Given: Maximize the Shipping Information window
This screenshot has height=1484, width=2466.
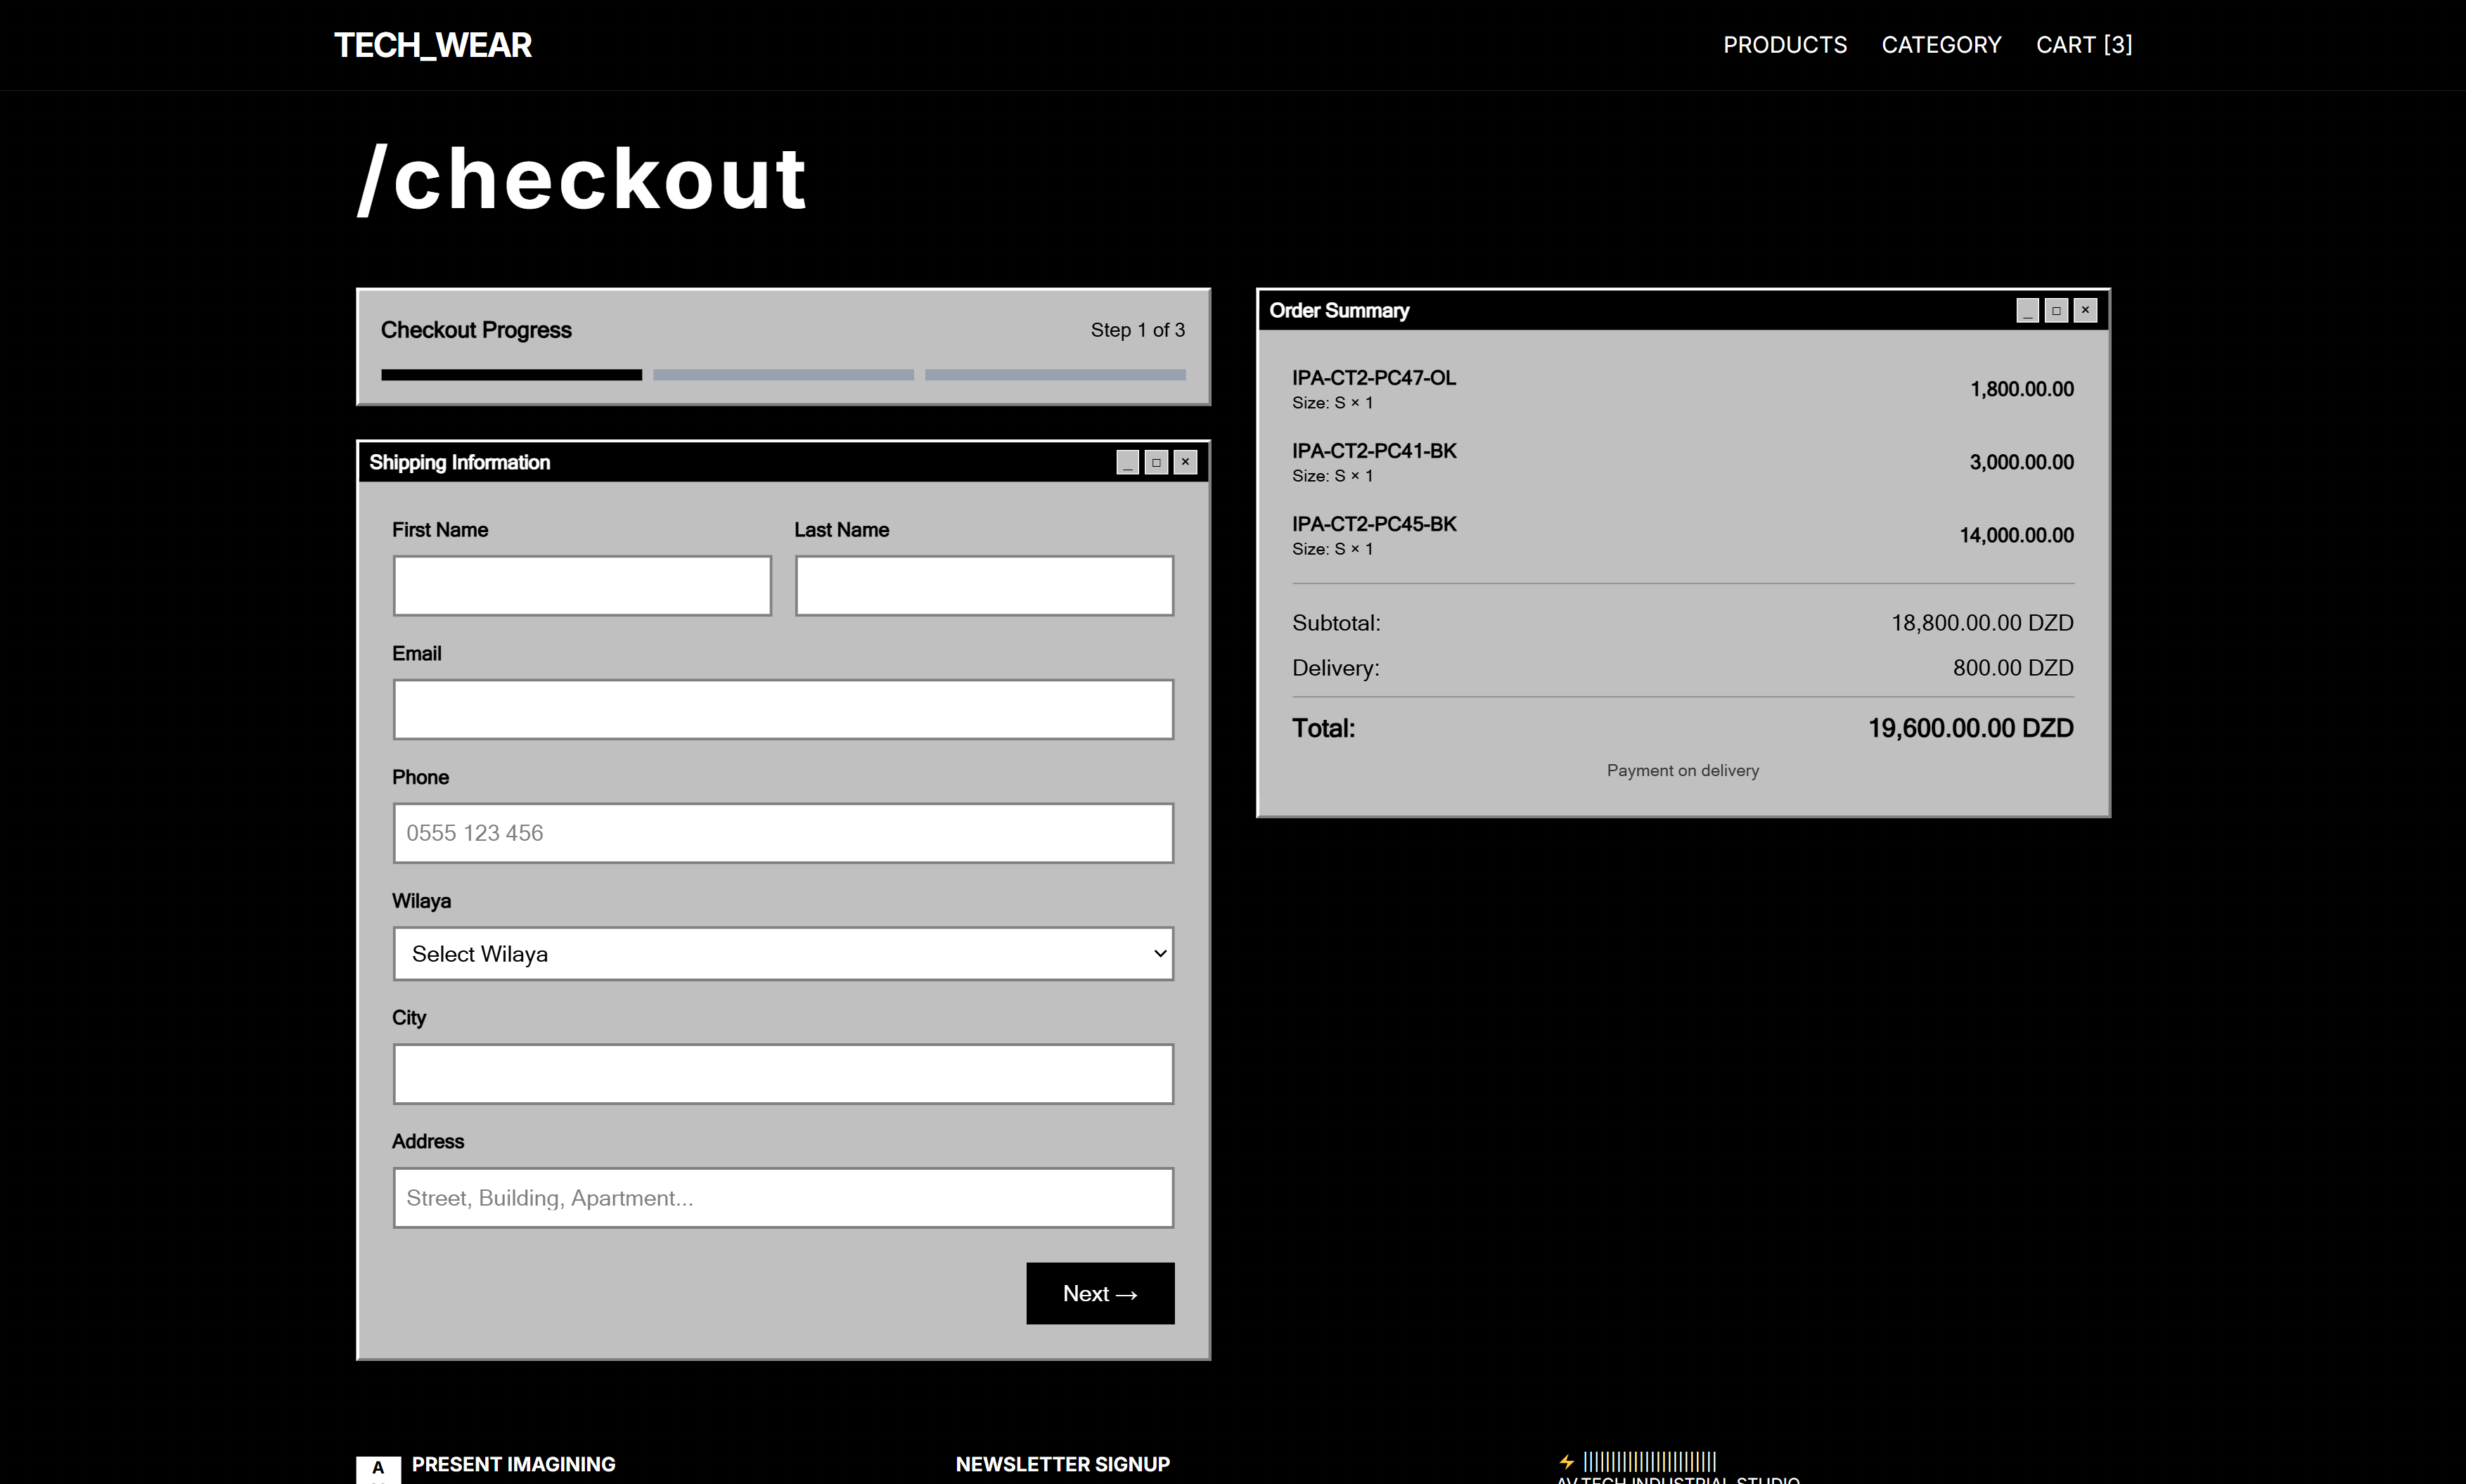Looking at the screenshot, I should point(1156,462).
